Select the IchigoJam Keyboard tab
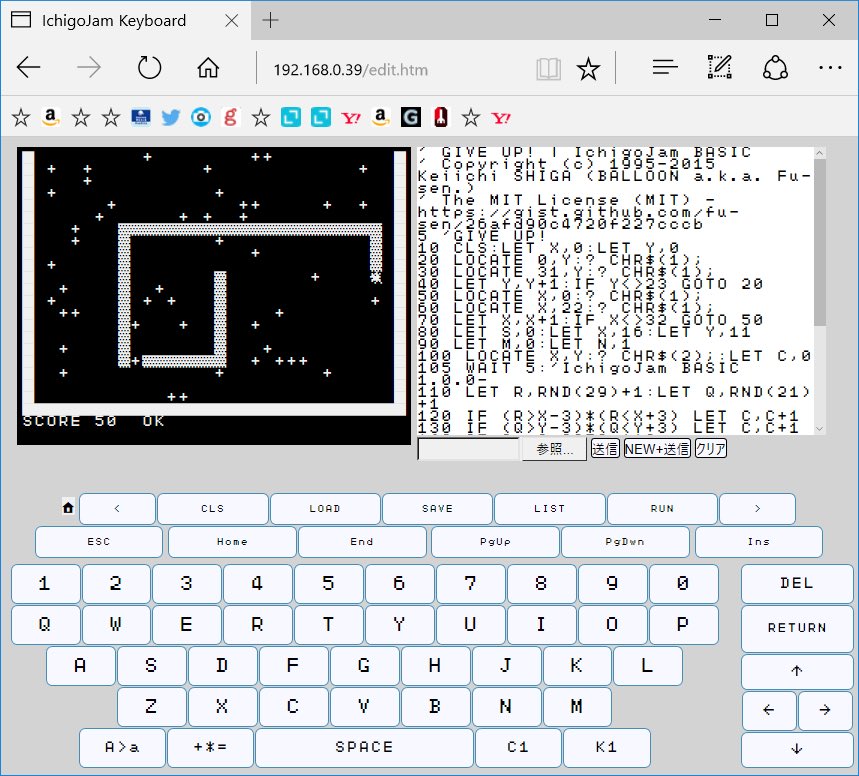The image size is (859, 776). (125, 21)
